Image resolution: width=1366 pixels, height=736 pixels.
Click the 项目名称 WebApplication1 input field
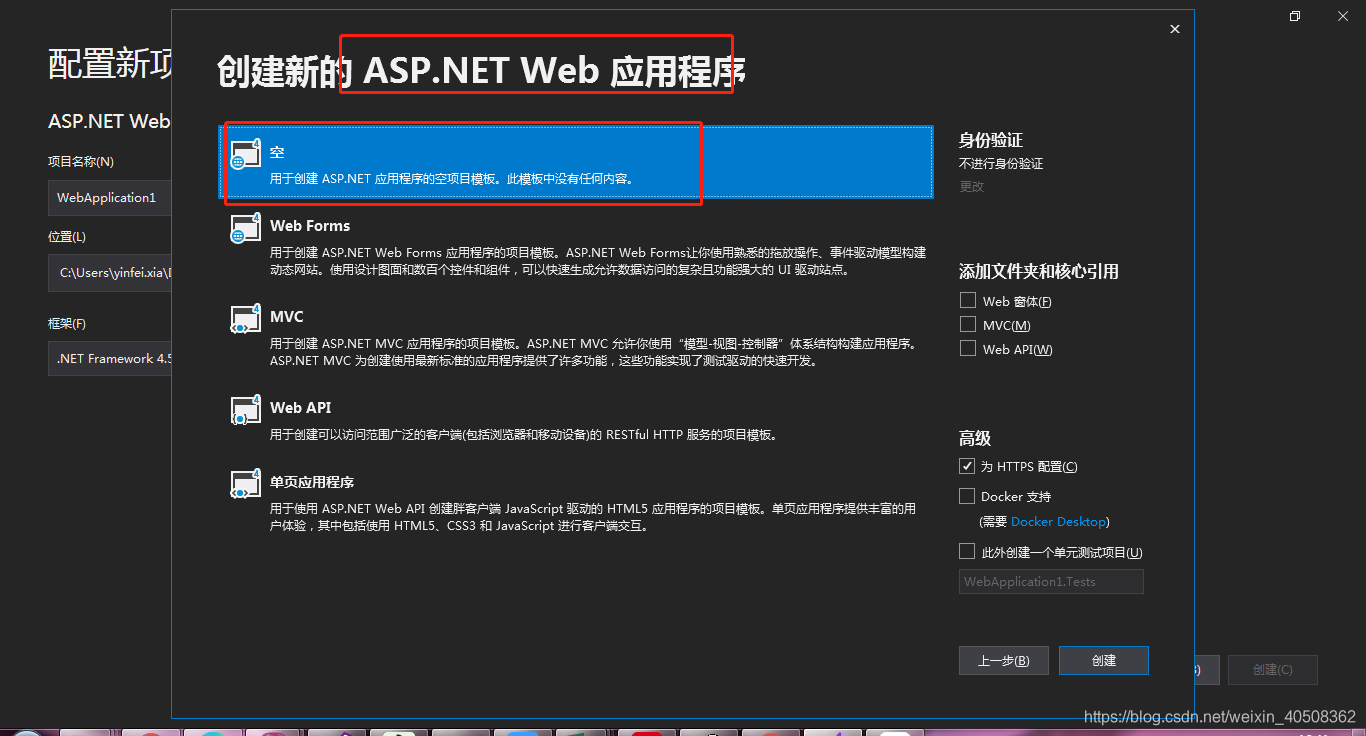110,198
